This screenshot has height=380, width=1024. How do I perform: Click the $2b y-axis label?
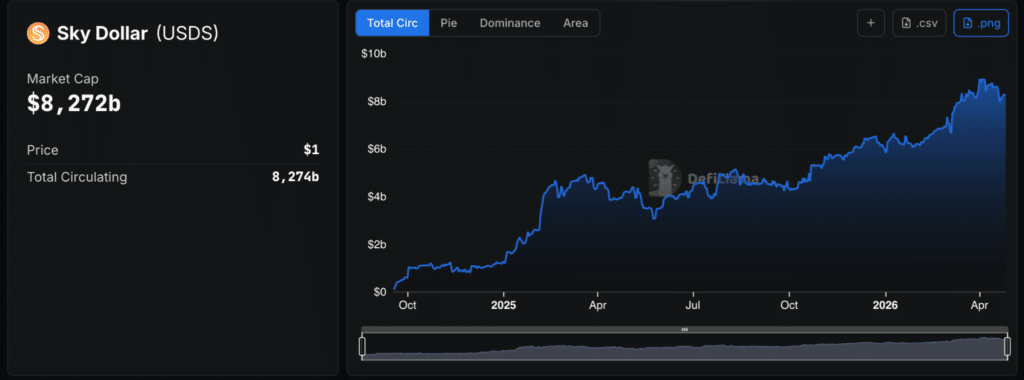376,244
